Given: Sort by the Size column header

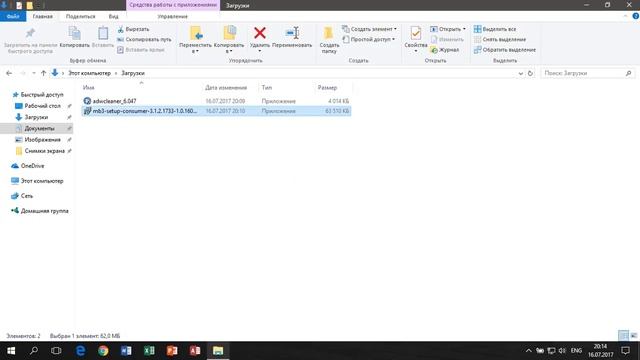Looking at the screenshot, I should tap(327, 88).
